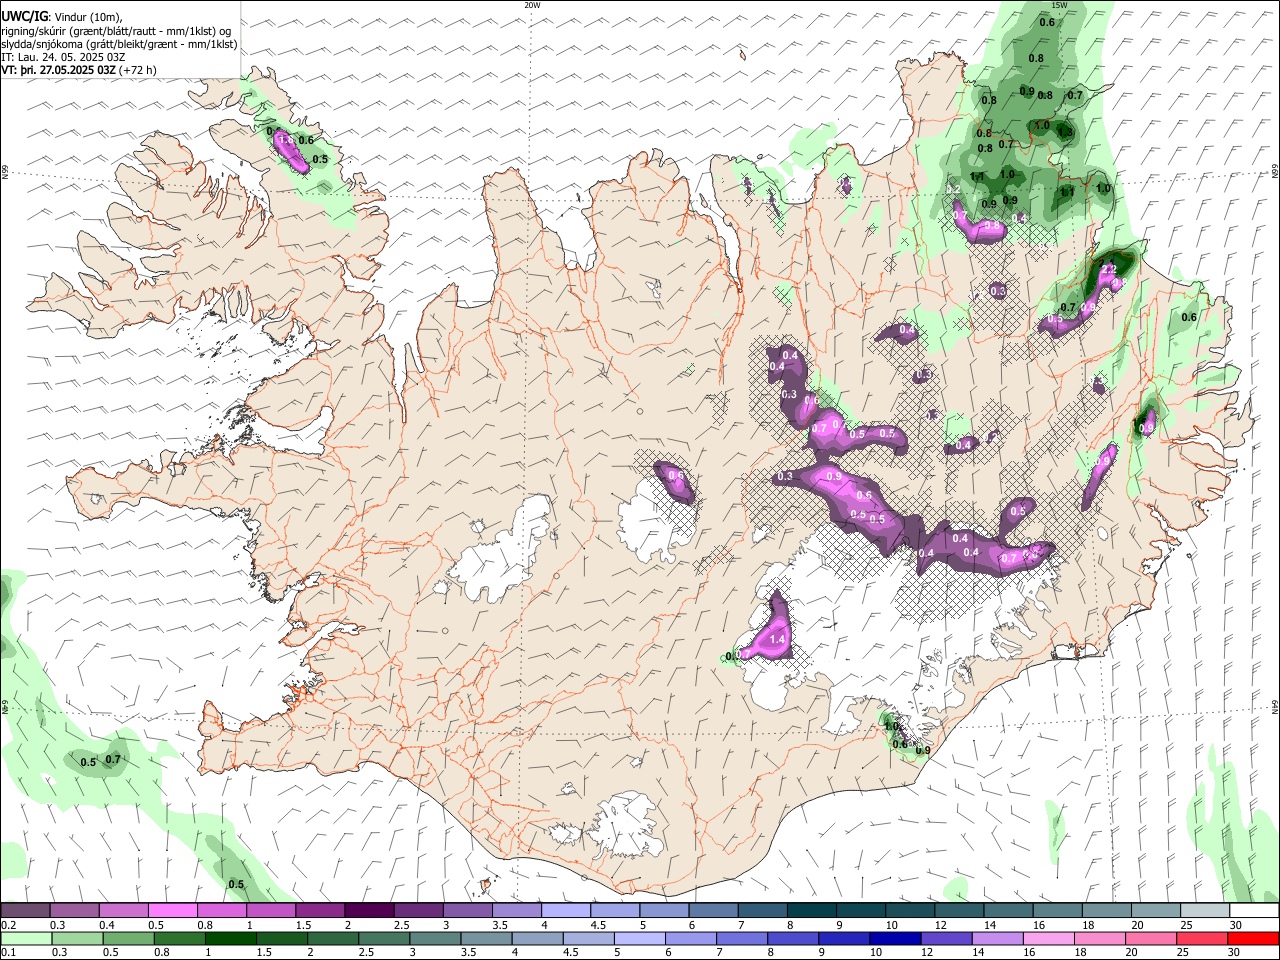Select the snow scale swatch for 0.8–1

221,911
